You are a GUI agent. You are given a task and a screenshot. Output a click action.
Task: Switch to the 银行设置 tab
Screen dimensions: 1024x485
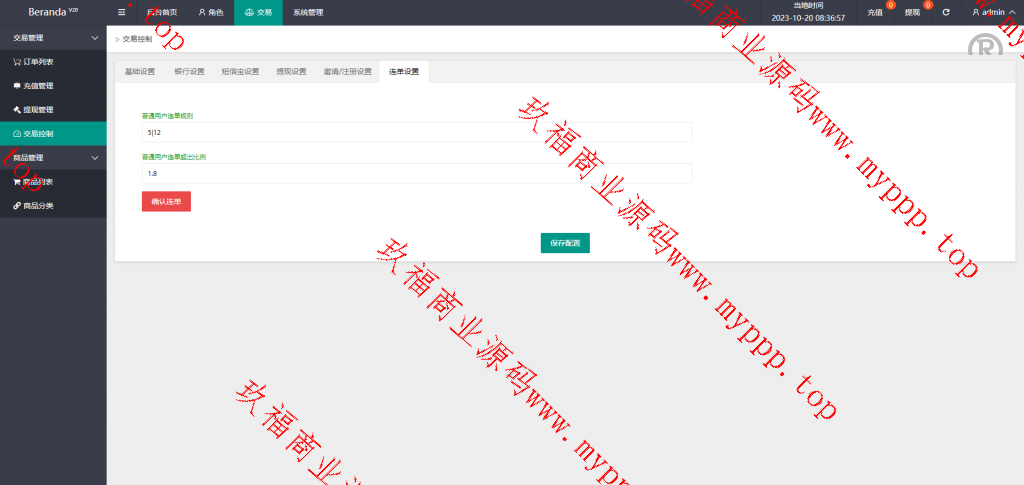pos(189,72)
